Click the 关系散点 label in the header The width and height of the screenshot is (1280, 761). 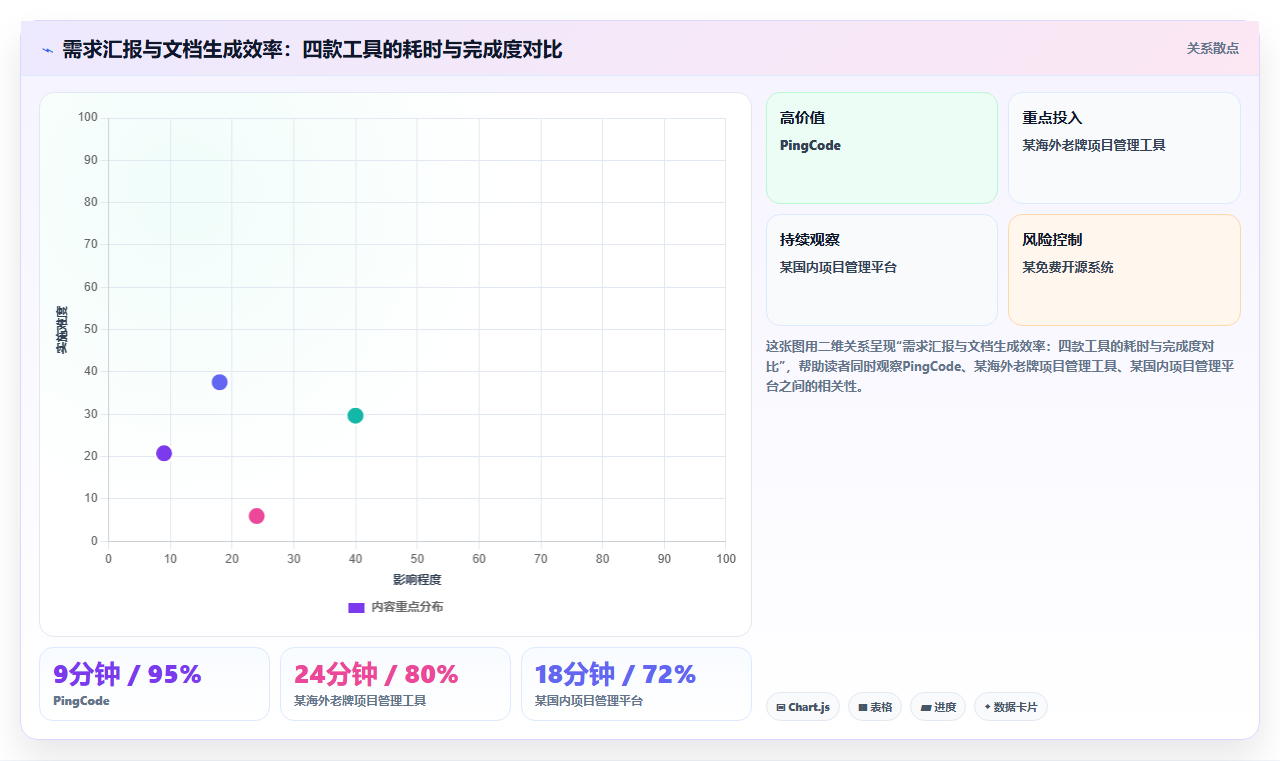tap(1213, 48)
